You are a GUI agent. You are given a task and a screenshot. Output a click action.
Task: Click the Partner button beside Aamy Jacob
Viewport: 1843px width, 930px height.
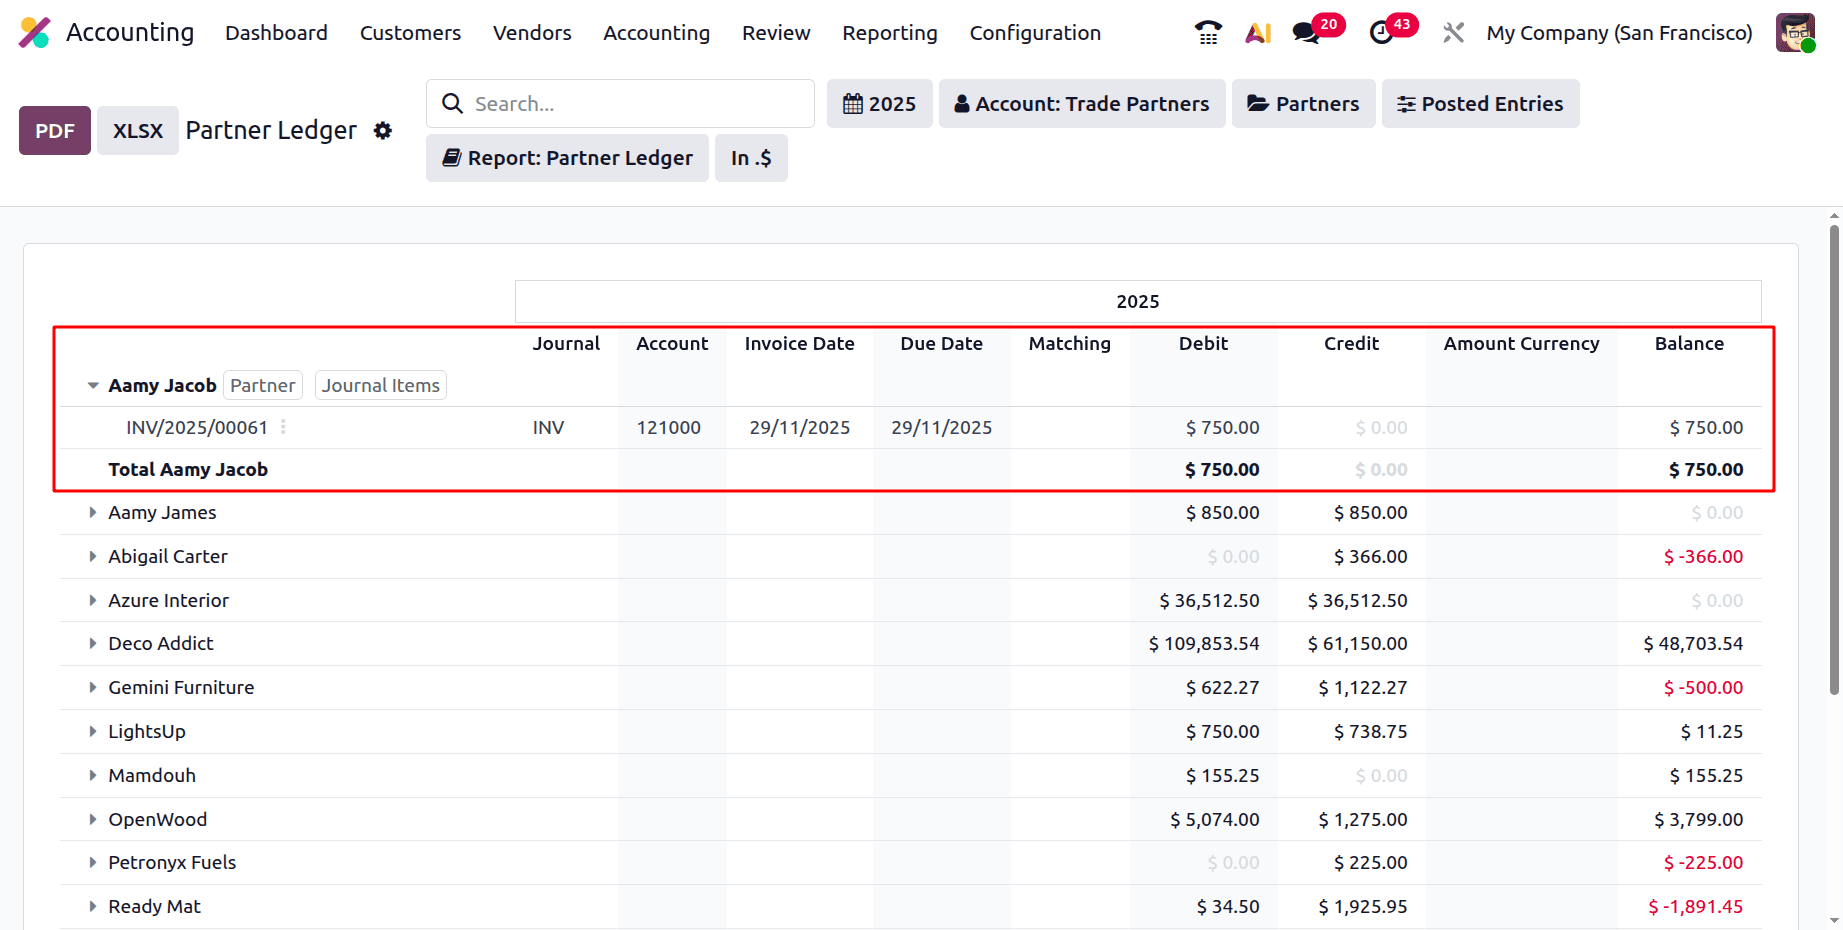pos(263,385)
